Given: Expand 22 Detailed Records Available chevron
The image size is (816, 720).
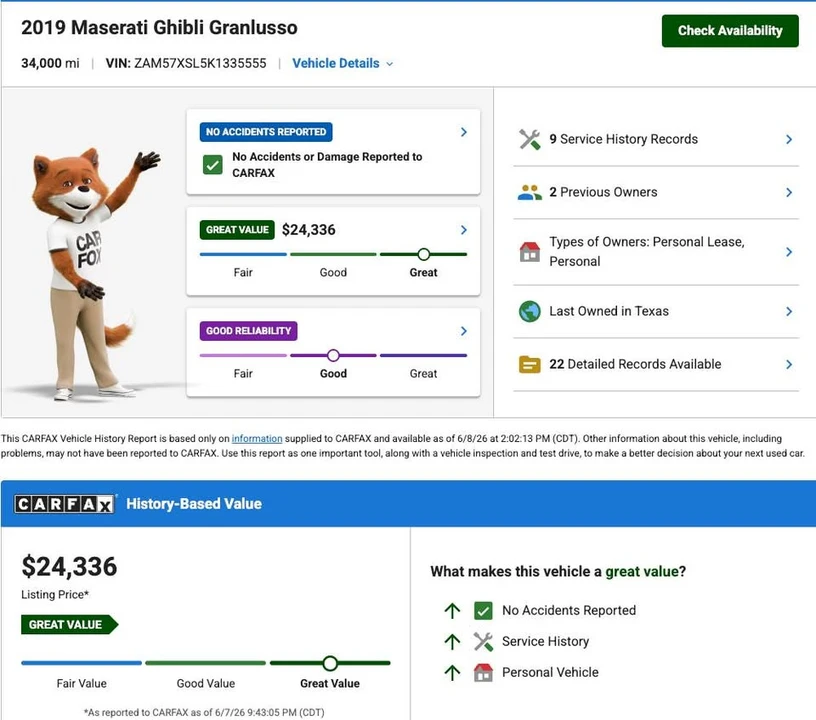Looking at the screenshot, I should (789, 365).
